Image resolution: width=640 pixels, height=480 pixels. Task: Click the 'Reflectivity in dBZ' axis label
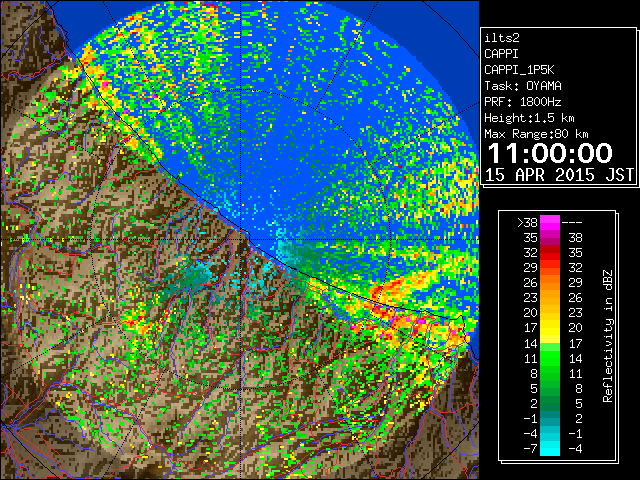(x=608, y=336)
